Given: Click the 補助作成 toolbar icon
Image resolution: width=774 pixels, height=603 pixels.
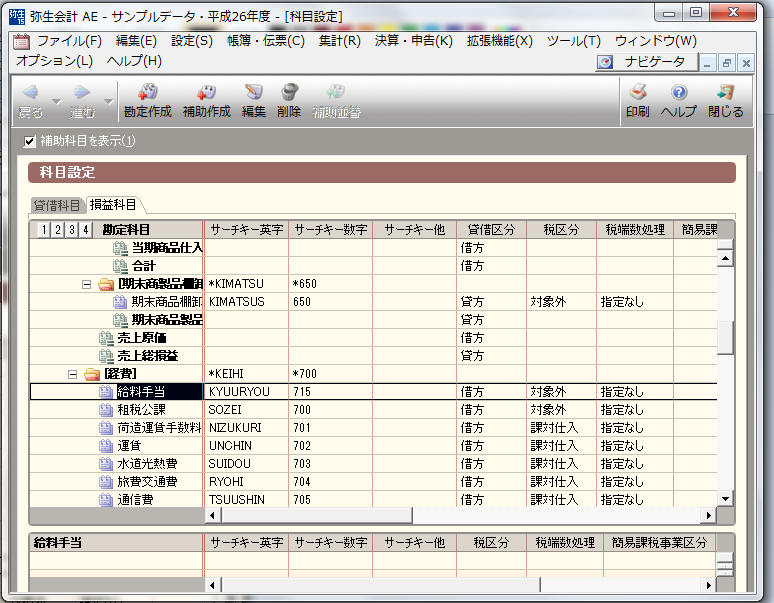Looking at the screenshot, I should coord(207,93).
